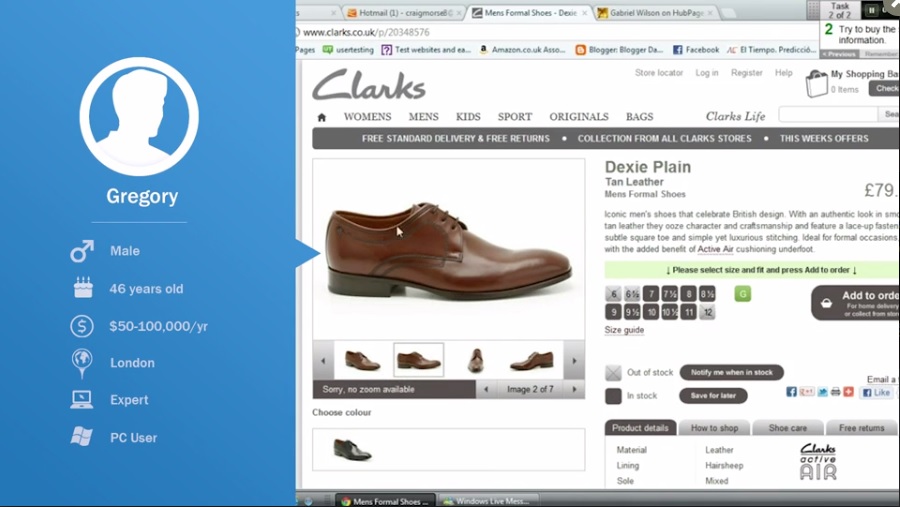Switch to Free returns tab
This screenshot has width=900, height=507.
(x=861, y=428)
